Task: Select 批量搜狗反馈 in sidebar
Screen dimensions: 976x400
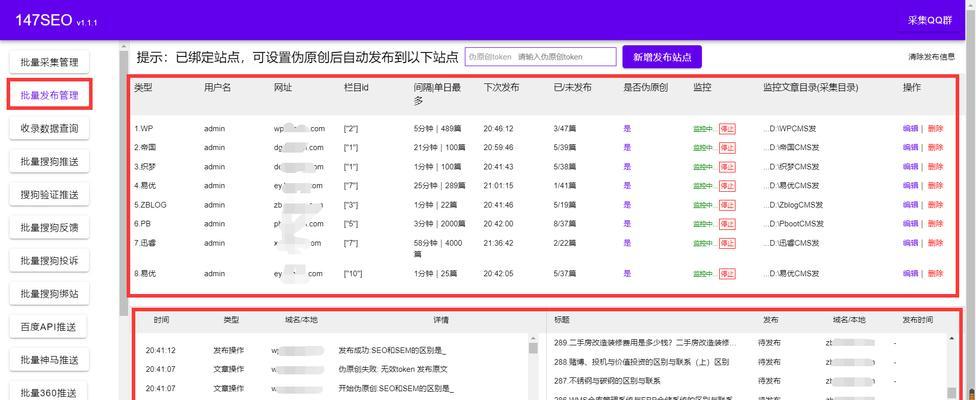Action: [49, 228]
